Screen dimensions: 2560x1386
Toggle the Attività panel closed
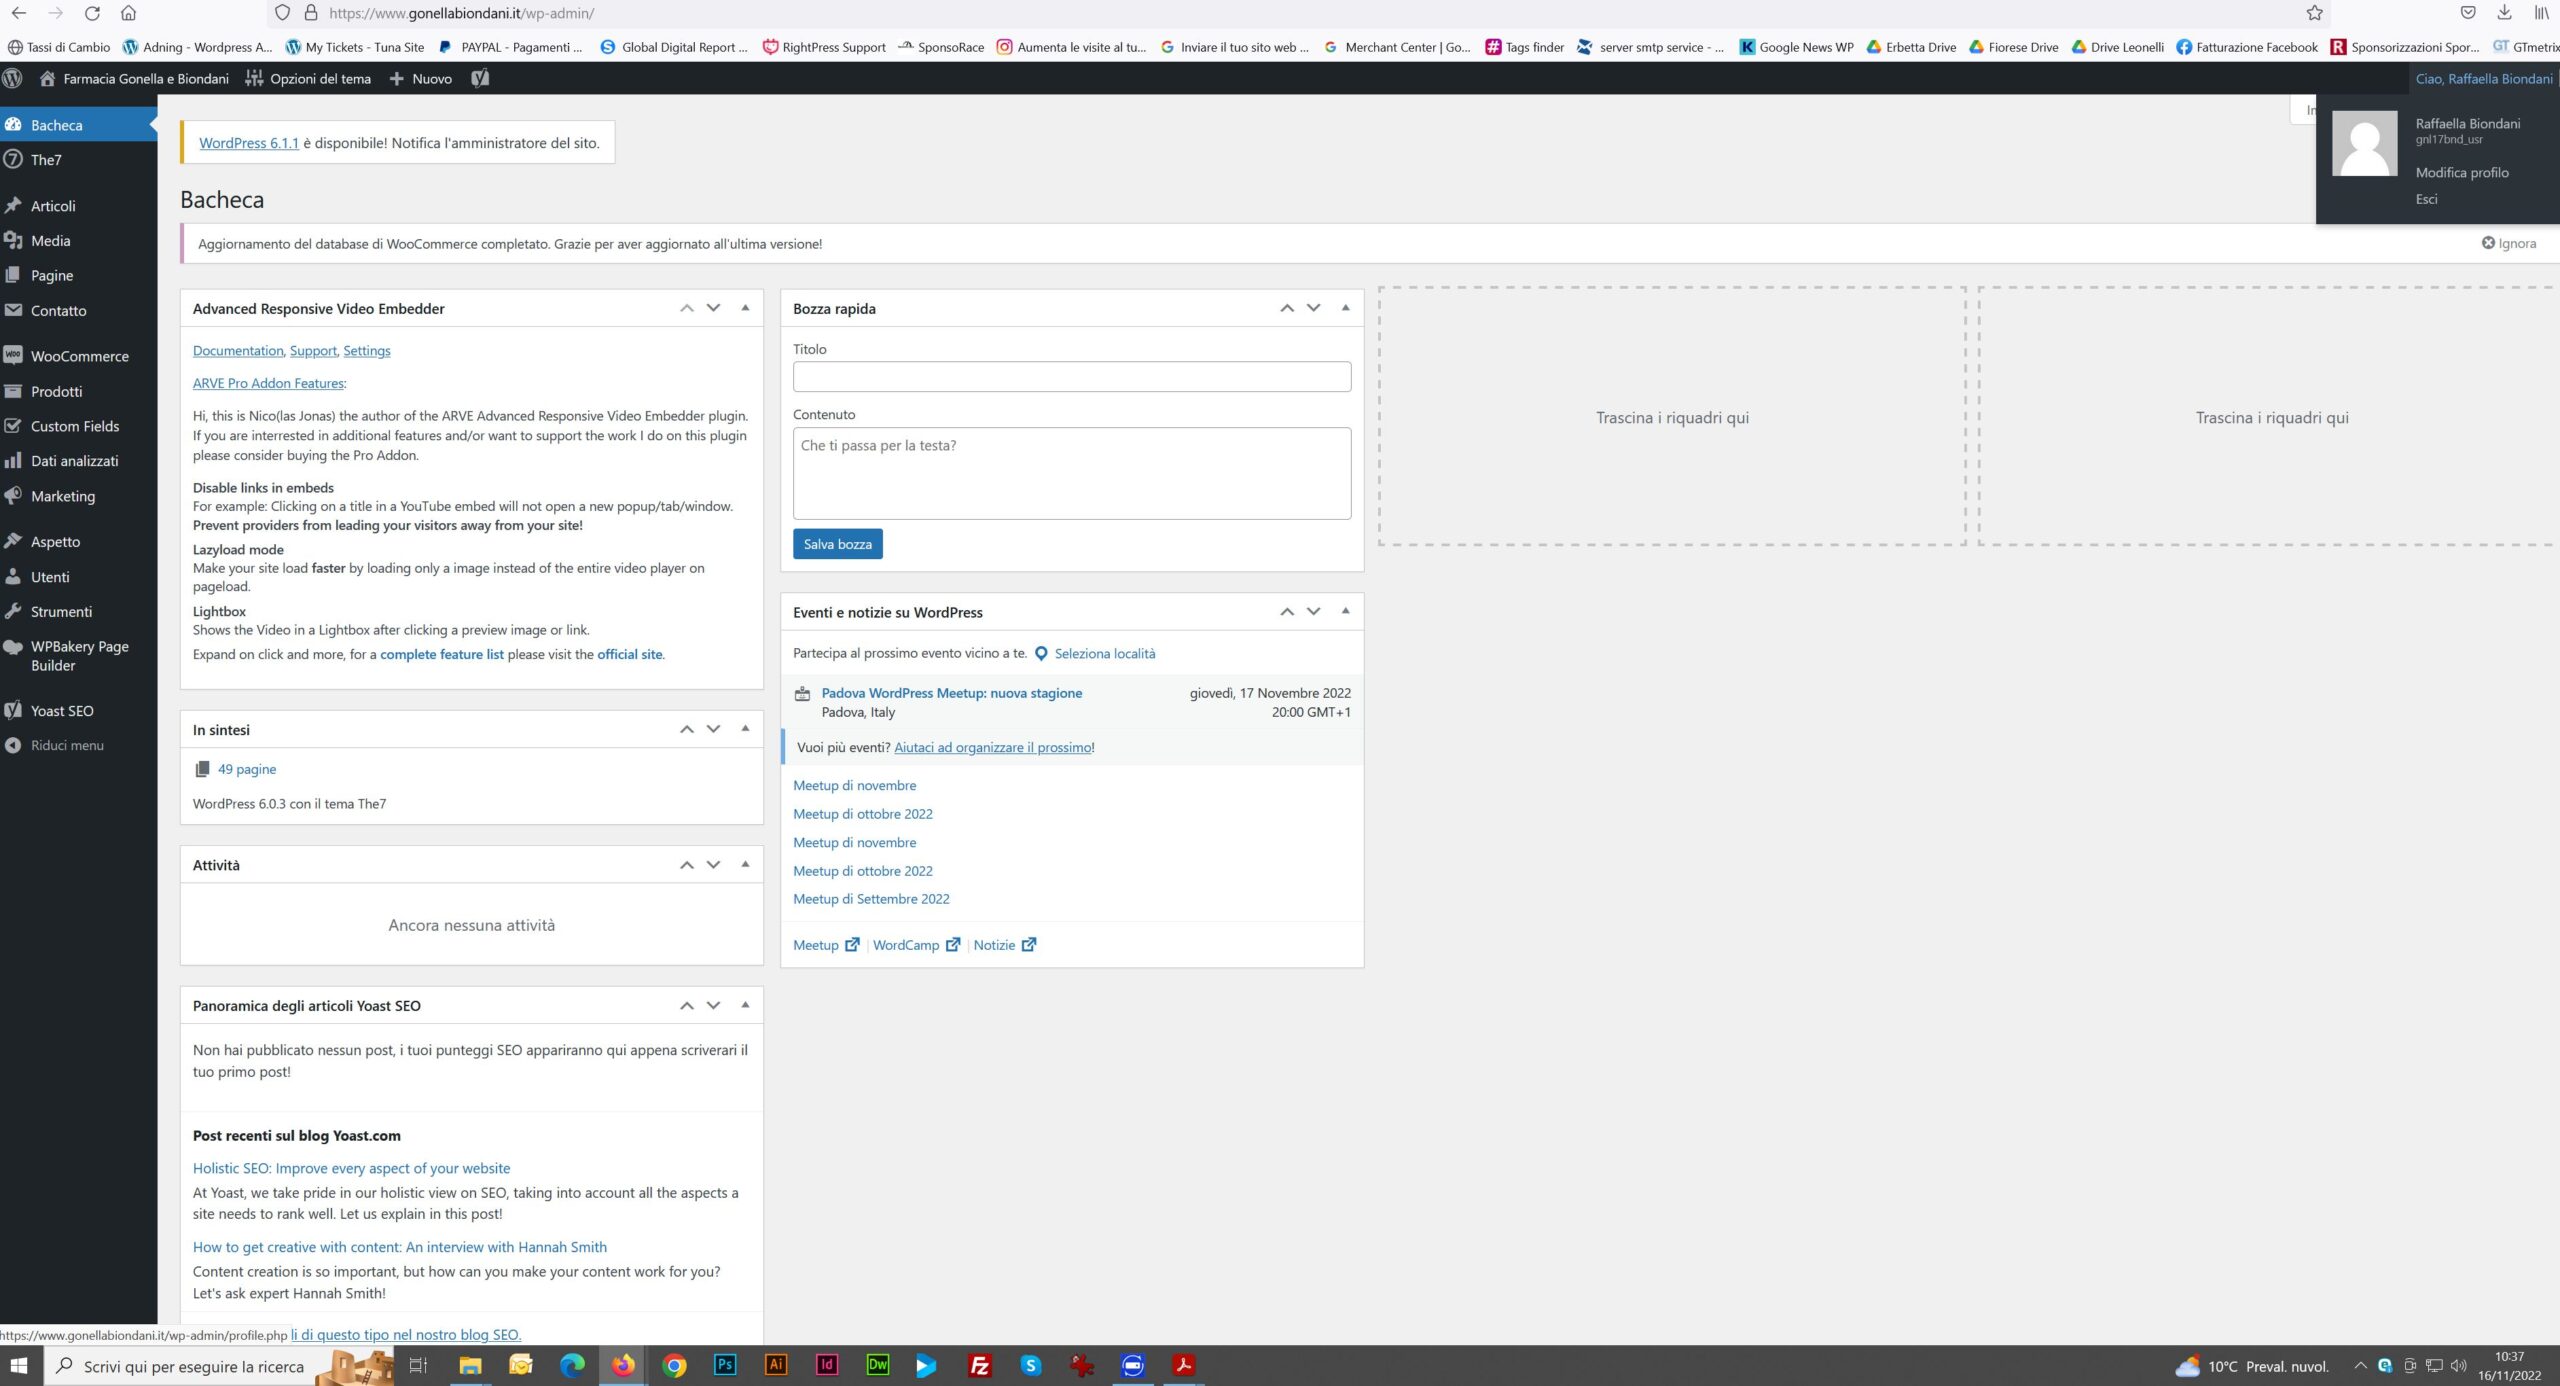745,864
